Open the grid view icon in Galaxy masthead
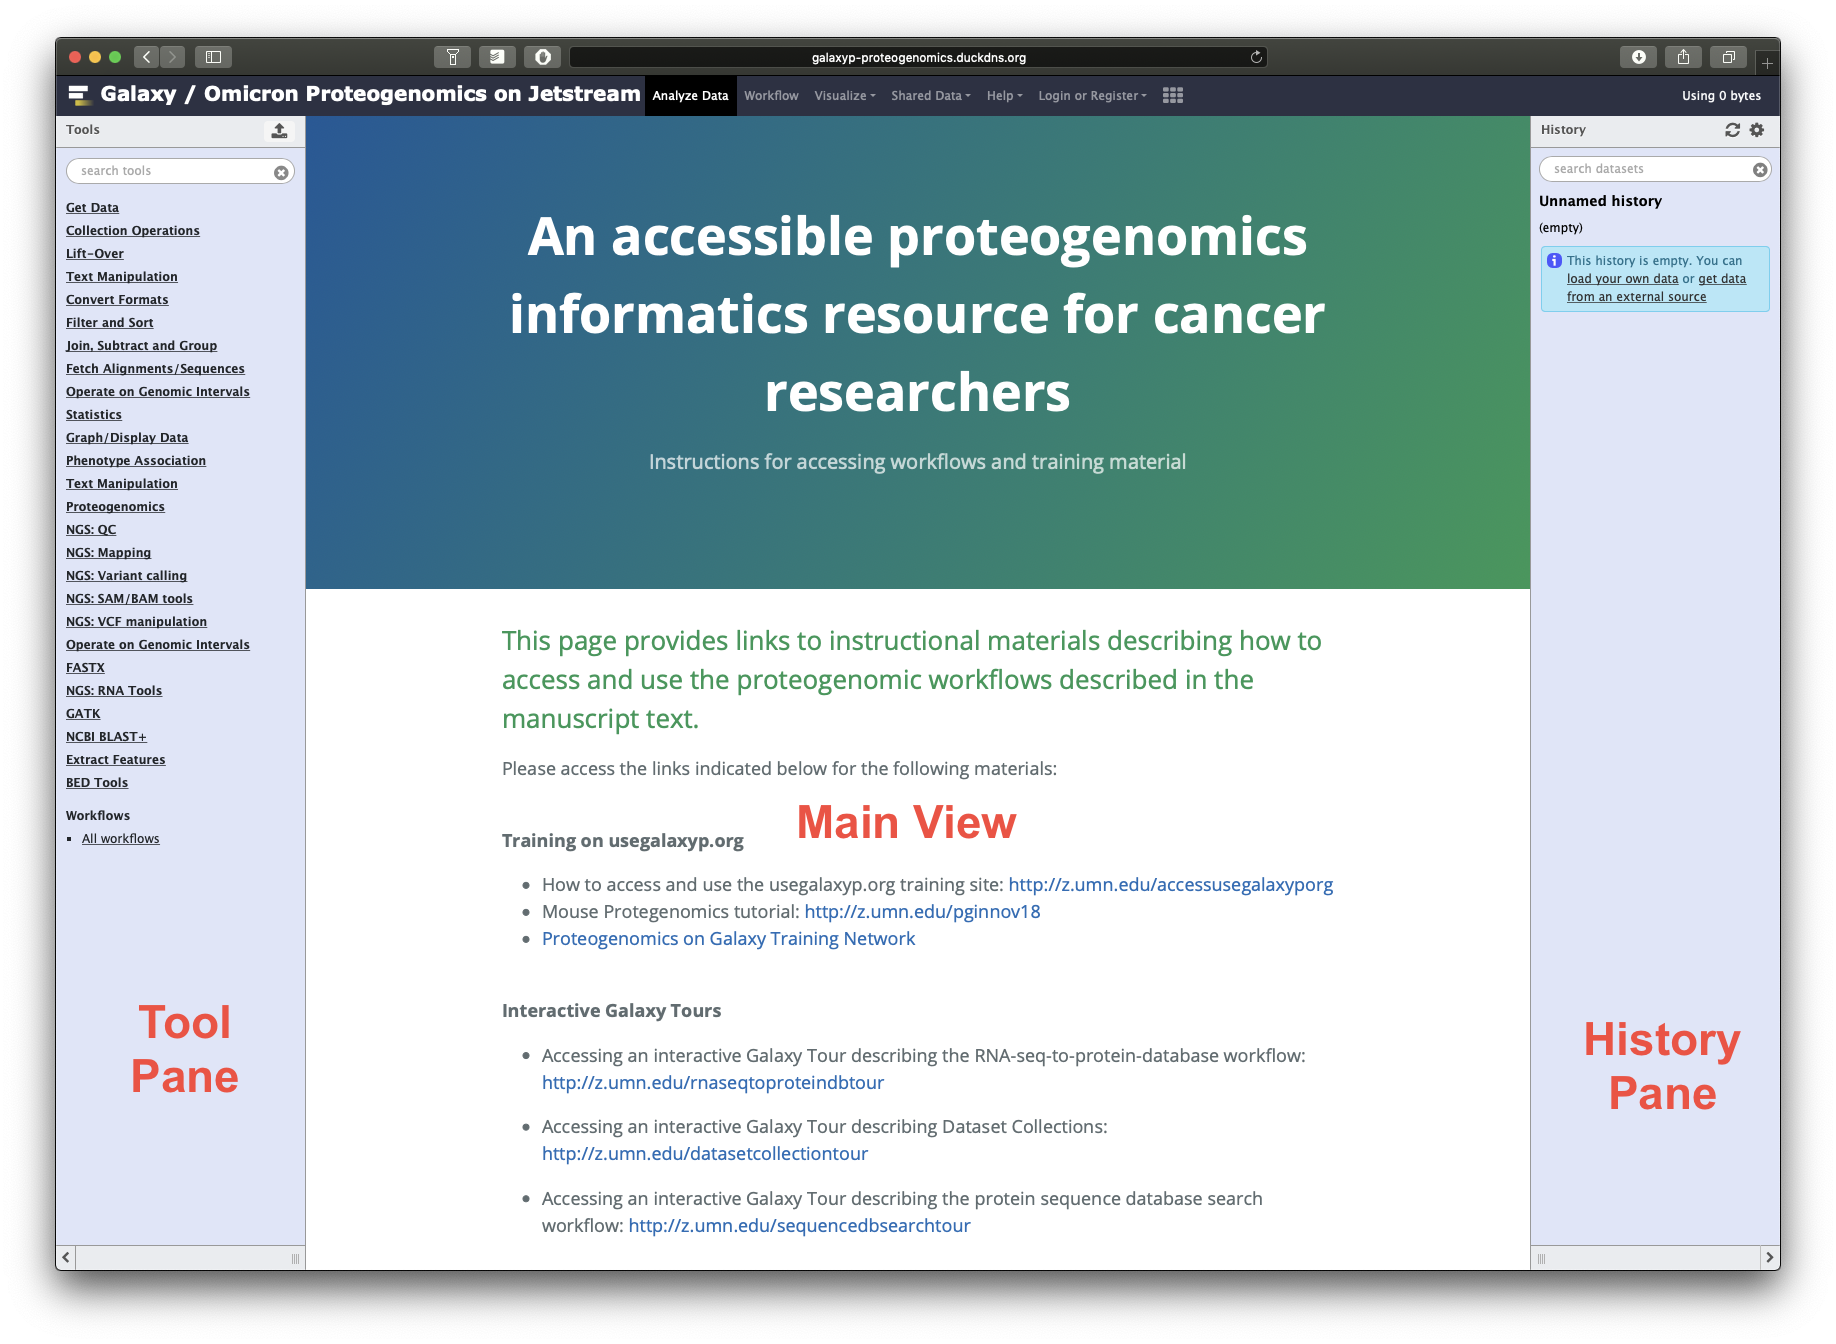This screenshot has width=1836, height=1344. click(x=1173, y=95)
